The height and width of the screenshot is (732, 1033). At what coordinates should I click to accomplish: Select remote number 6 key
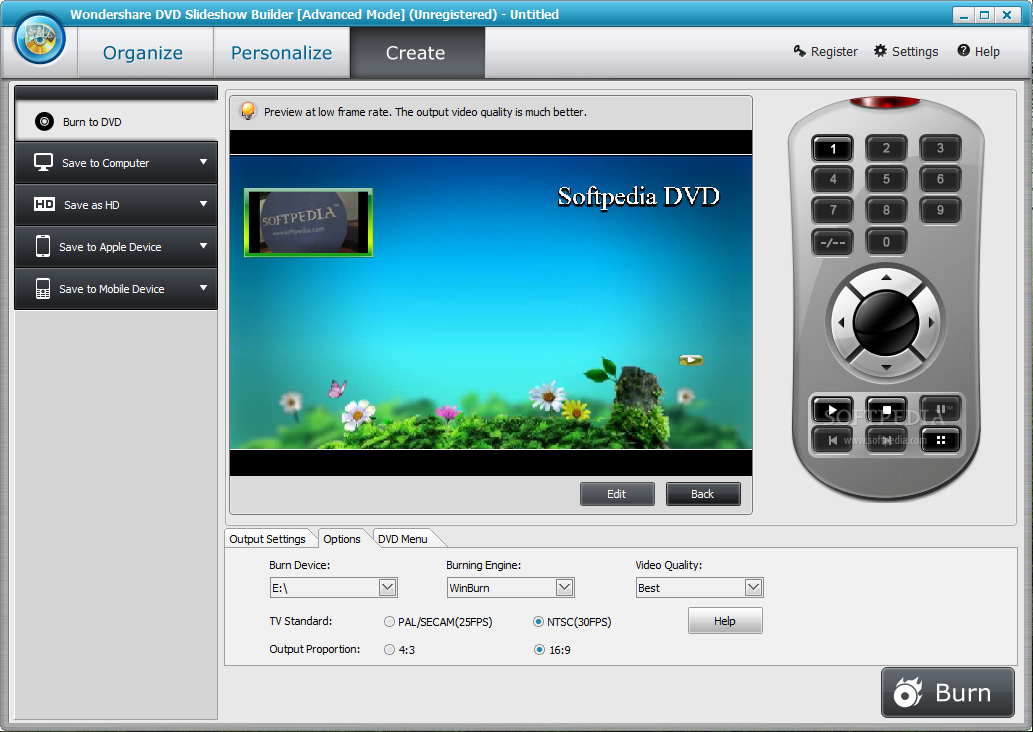click(940, 179)
